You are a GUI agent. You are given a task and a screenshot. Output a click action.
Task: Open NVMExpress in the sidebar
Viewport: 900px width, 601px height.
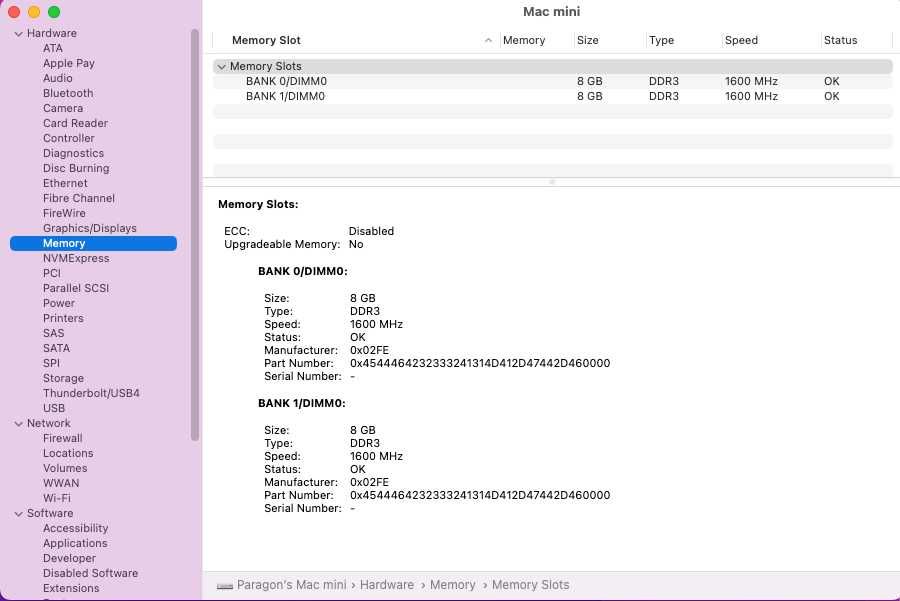click(x=76, y=258)
